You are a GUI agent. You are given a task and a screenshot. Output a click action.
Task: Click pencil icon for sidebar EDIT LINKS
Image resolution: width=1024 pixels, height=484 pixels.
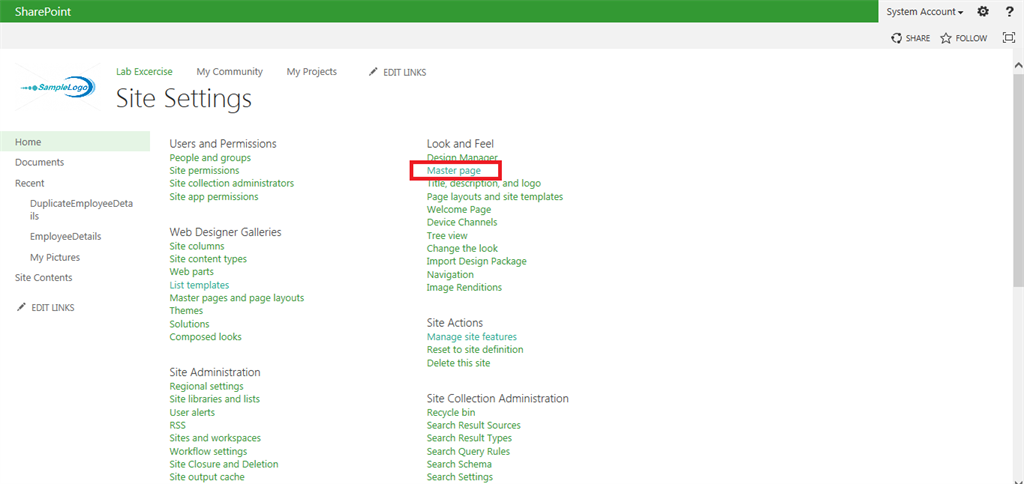pyautogui.click(x=22, y=307)
